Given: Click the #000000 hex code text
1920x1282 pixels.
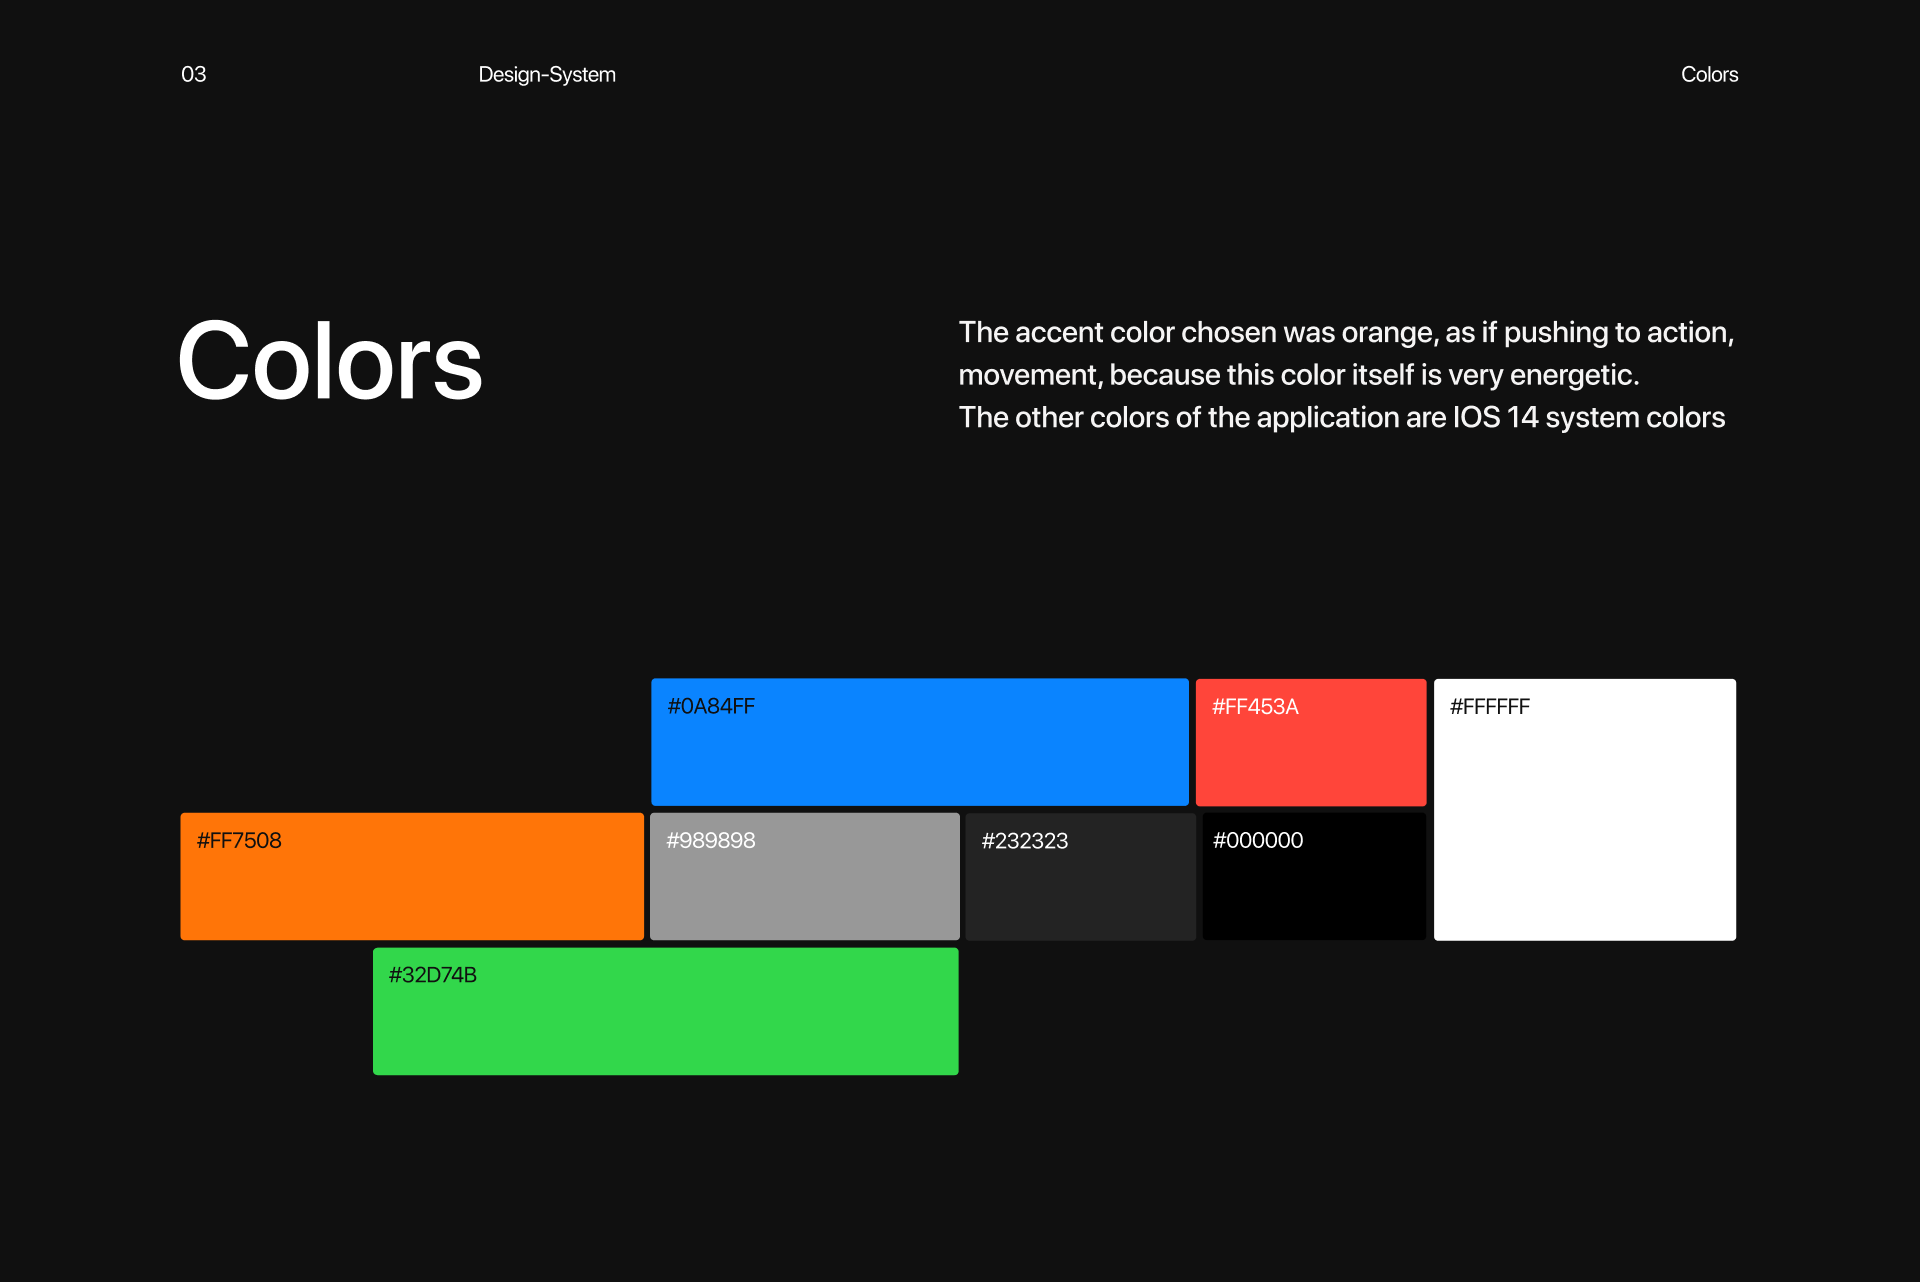Looking at the screenshot, I should [1257, 841].
